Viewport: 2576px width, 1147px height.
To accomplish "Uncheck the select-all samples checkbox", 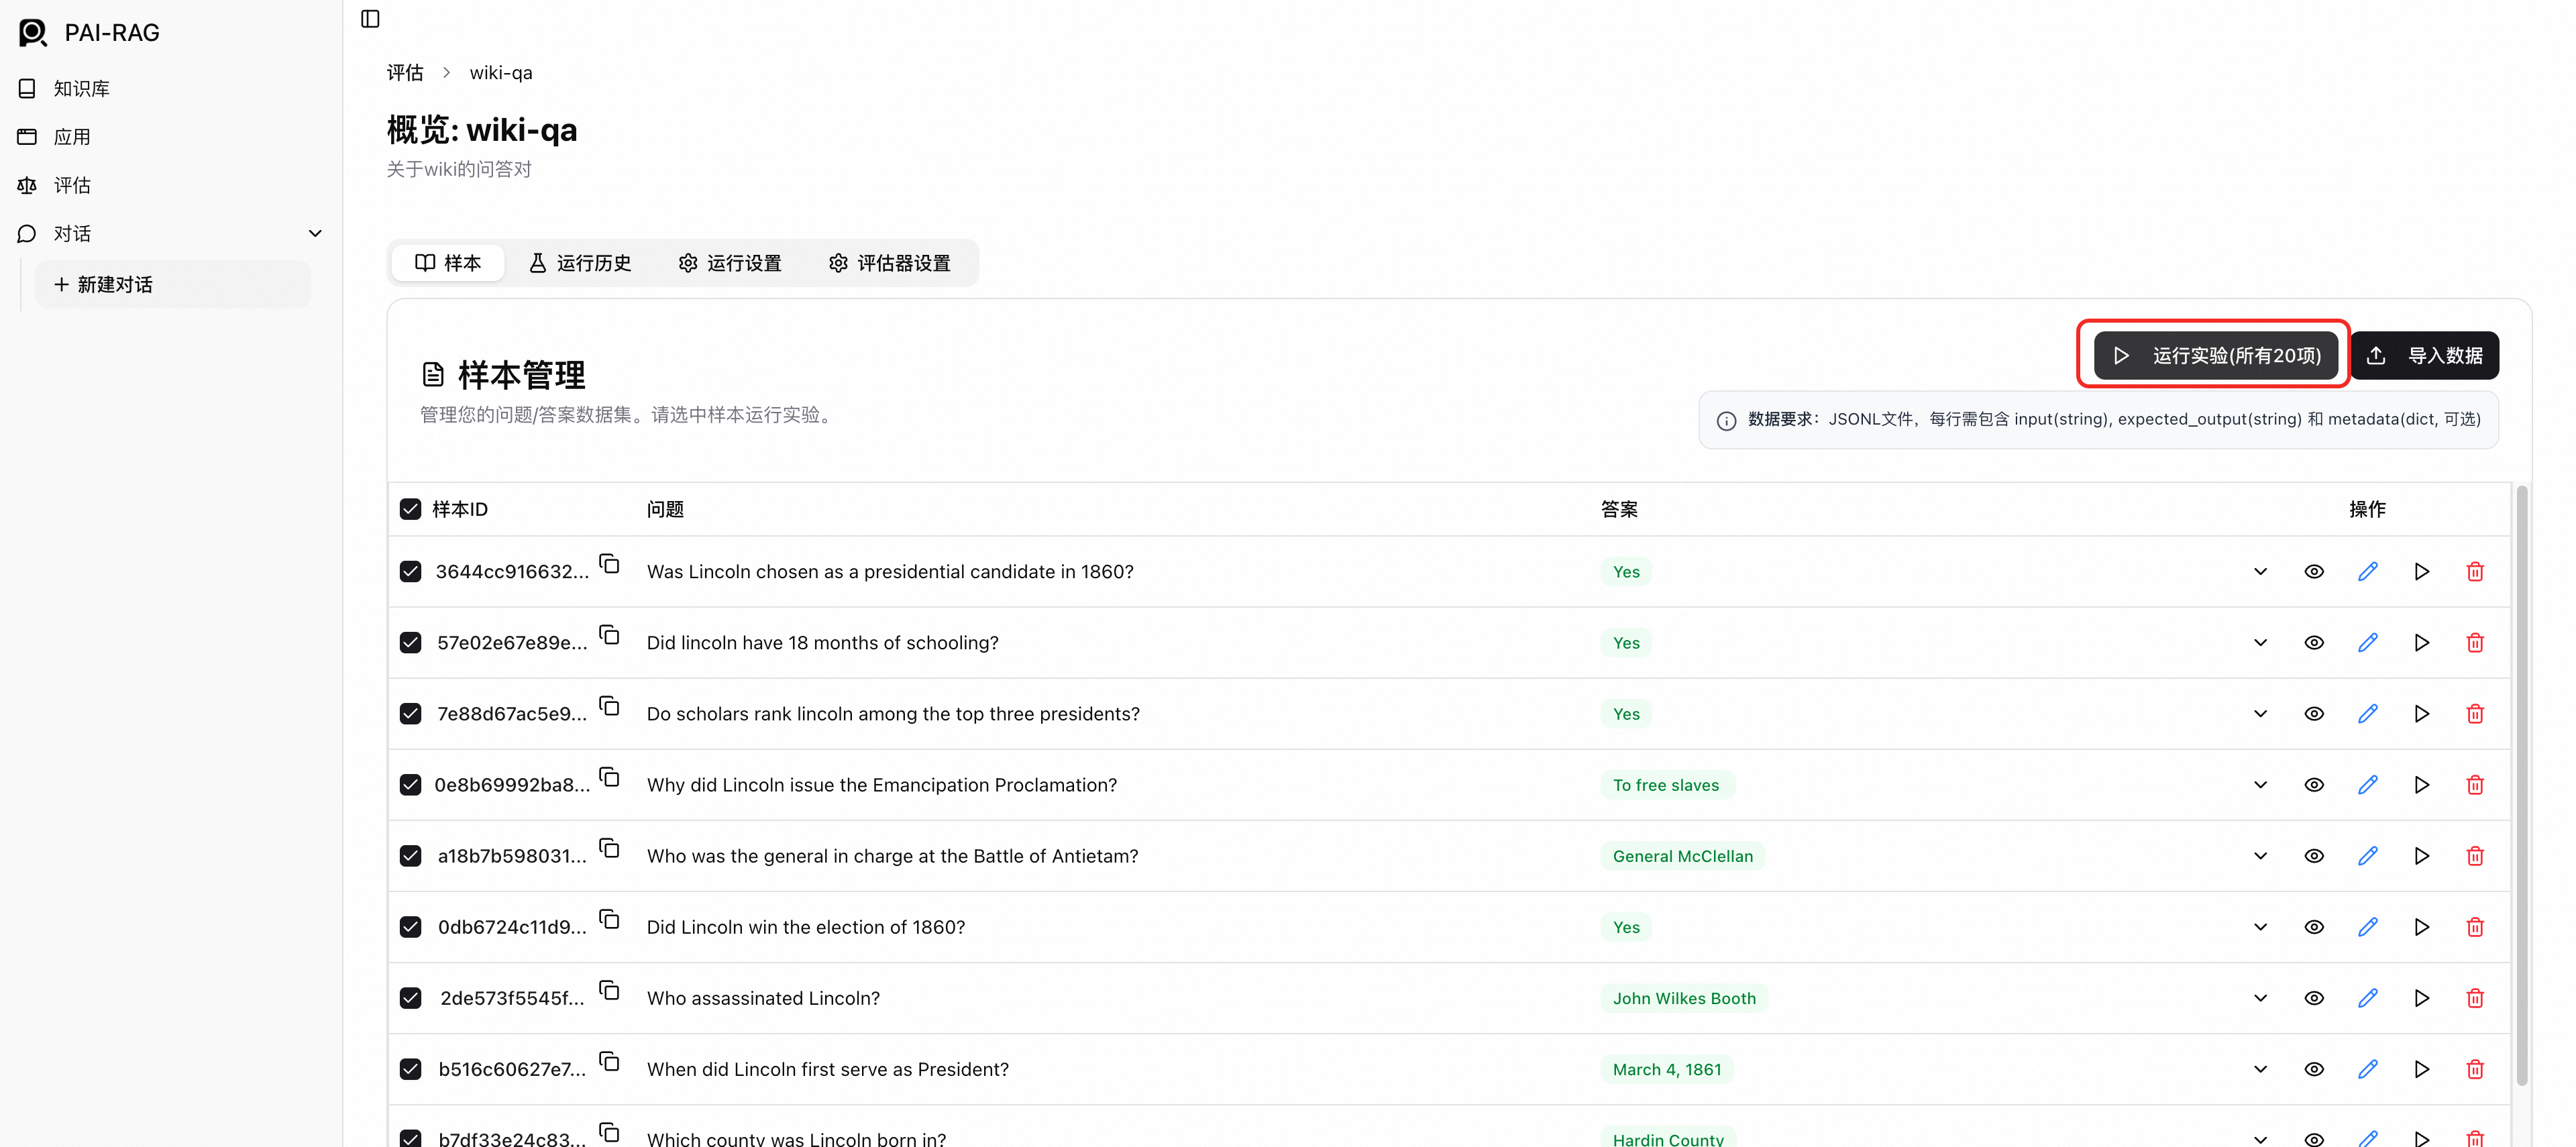I will pyautogui.click(x=410, y=509).
